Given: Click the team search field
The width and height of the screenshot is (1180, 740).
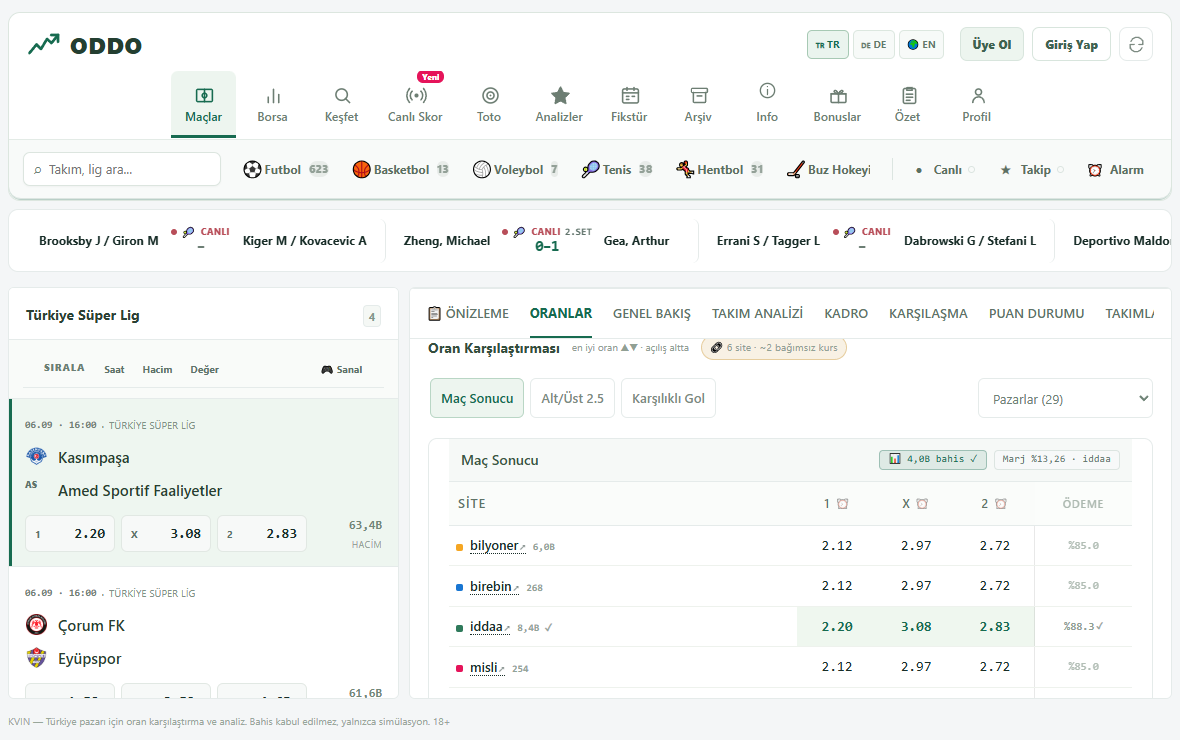Looking at the screenshot, I should click(x=122, y=169).
